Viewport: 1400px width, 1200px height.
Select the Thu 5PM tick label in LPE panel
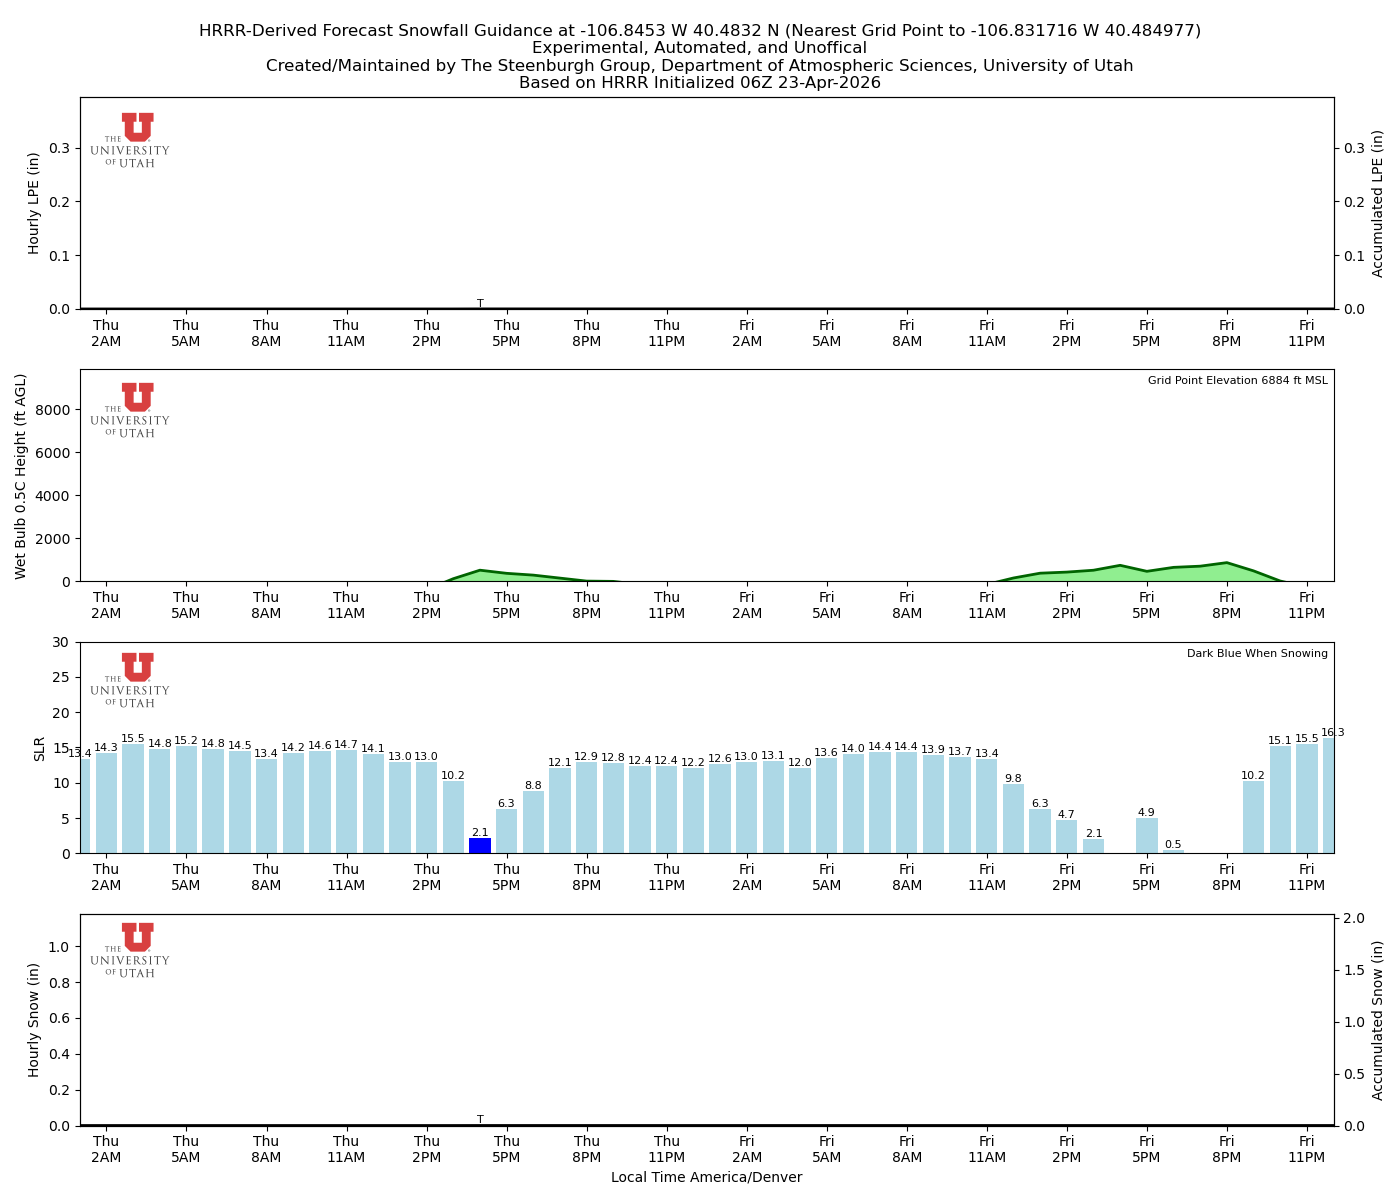pos(508,332)
